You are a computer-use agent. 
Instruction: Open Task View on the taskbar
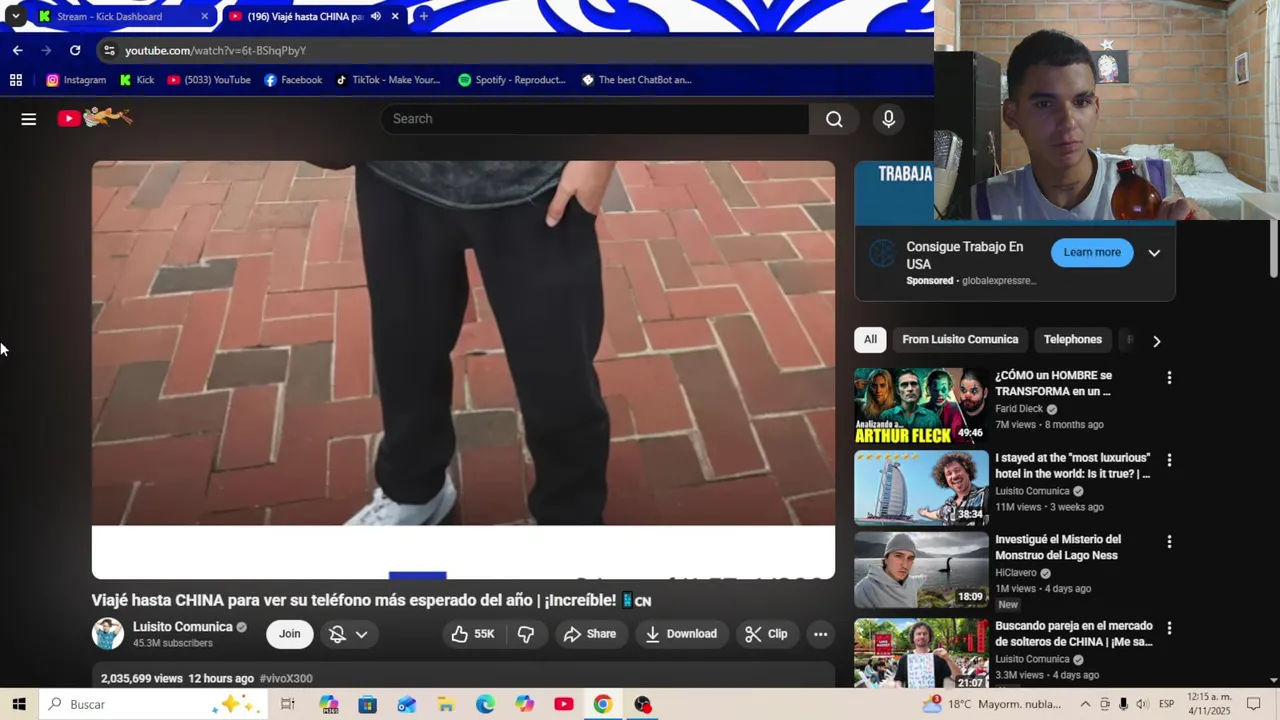(x=288, y=704)
